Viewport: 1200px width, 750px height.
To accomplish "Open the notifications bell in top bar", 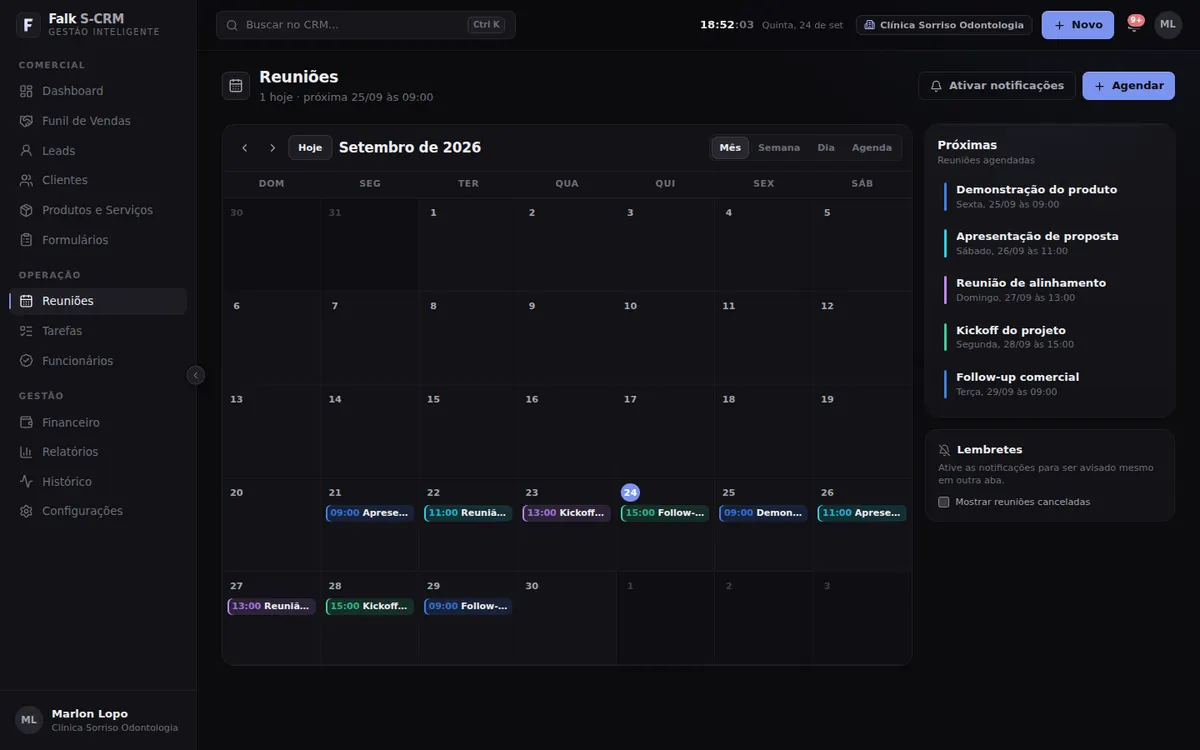I will click(x=1133, y=25).
